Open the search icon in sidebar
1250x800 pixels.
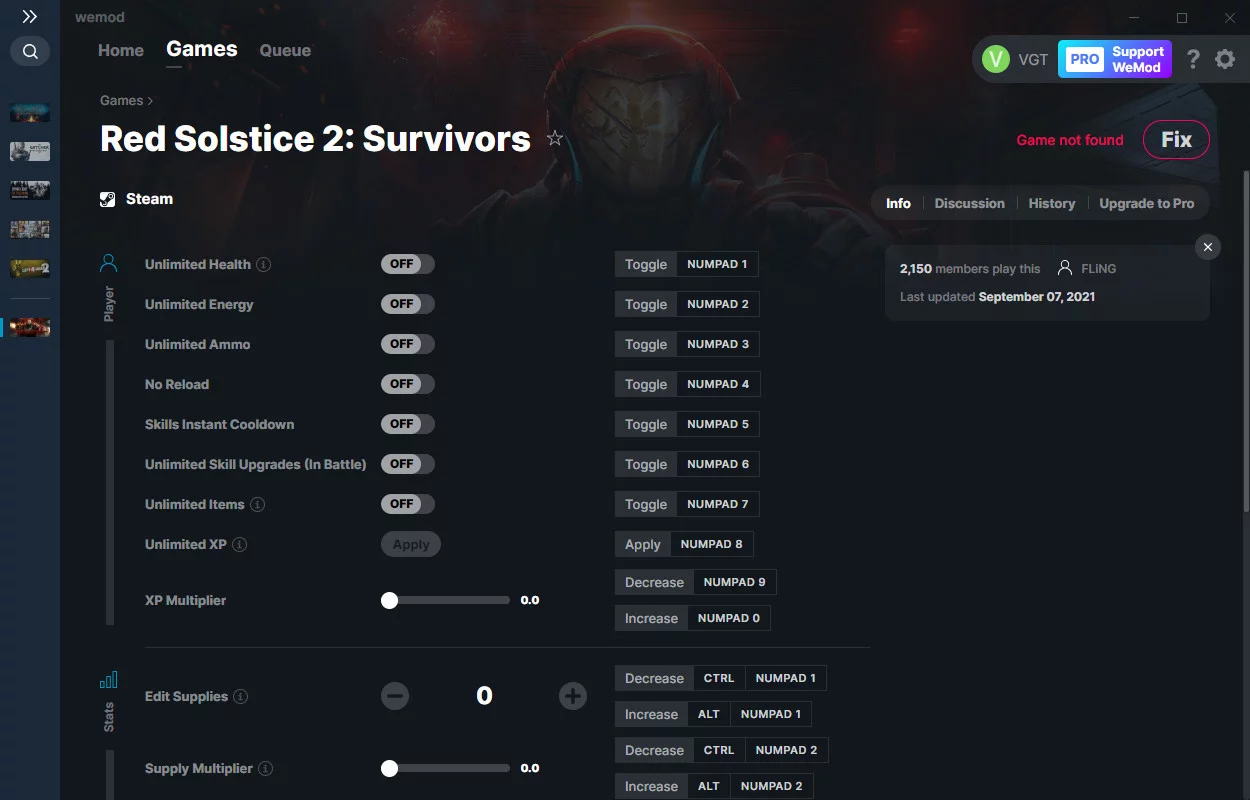[30, 51]
